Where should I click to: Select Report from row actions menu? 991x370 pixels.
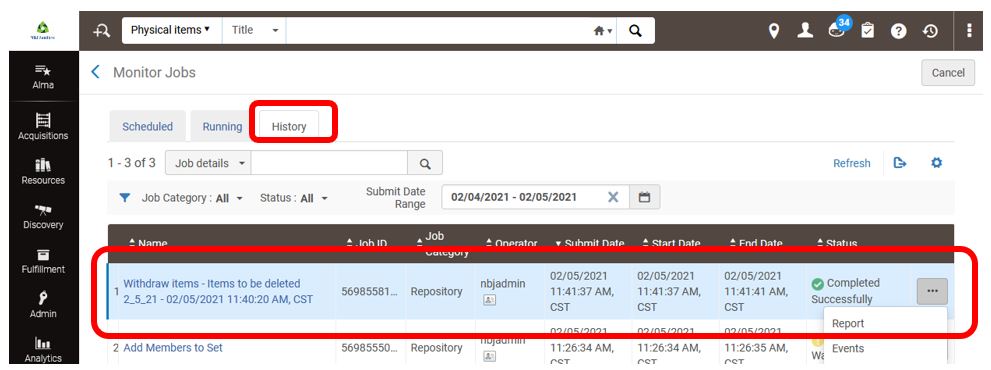click(x=848, y=323)
